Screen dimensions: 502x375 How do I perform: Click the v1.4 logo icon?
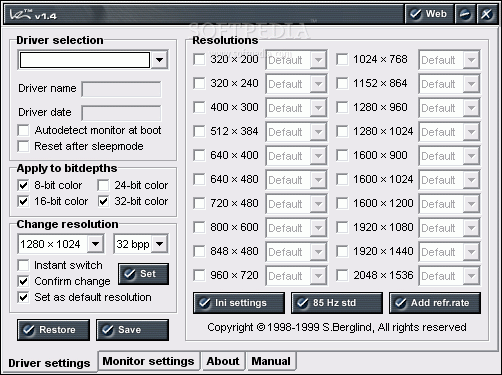tap(33, 15)
